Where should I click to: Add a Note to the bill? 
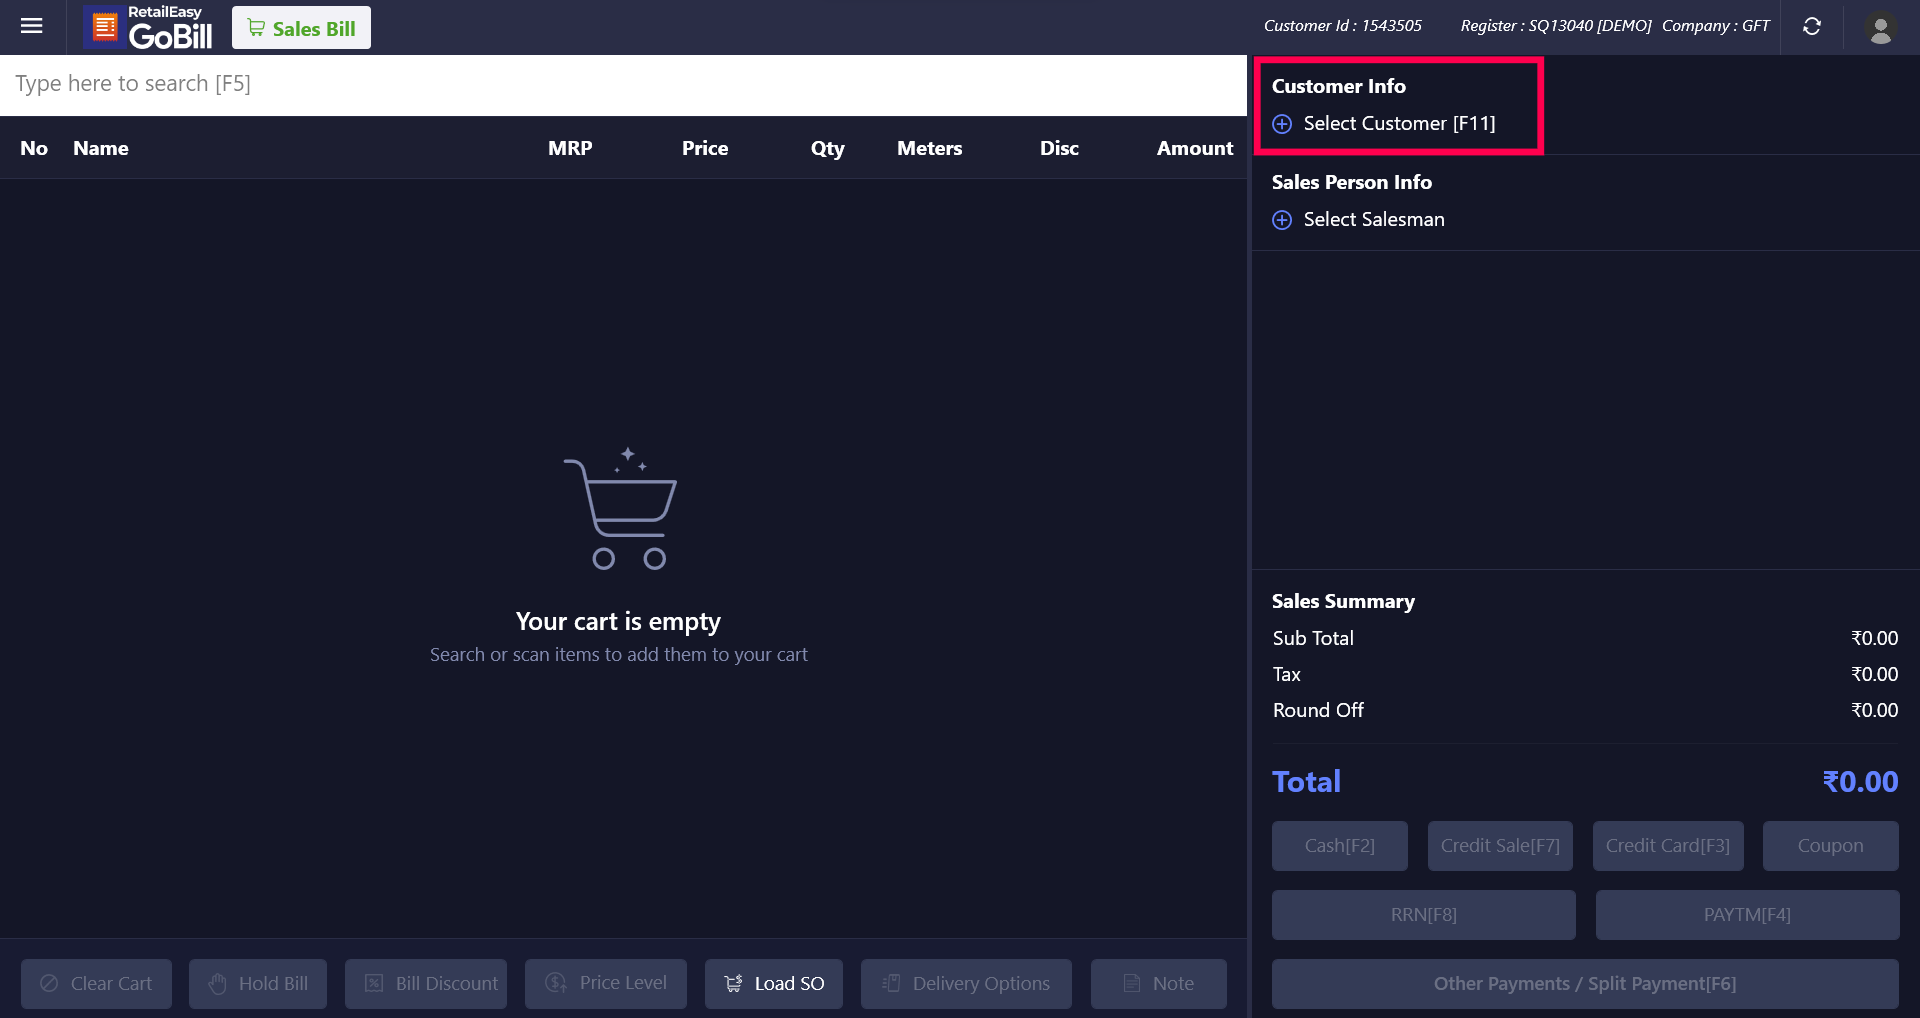pyautogui.click(x=1159, y=984)
